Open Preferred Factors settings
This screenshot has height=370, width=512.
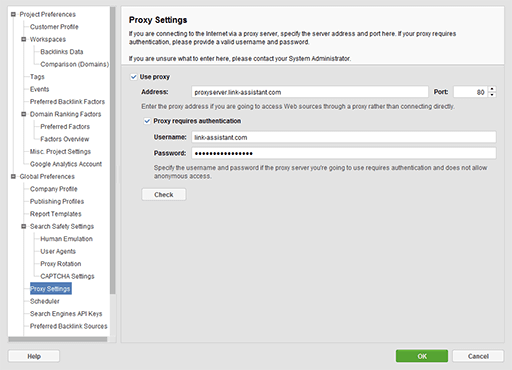pyautogui.click(x=65, y=127)
